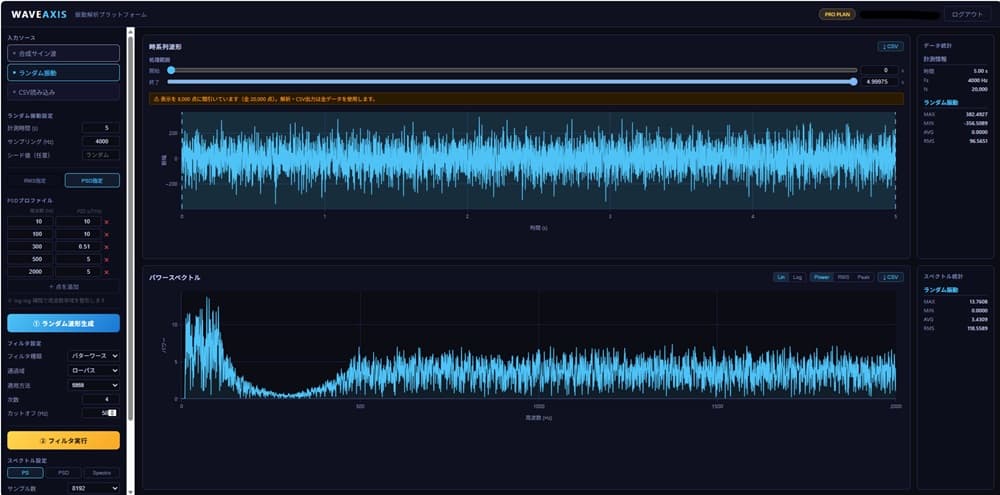Switch the spectrum axis to Log
Screen dimensions: 1000x495
click(797, 277)
